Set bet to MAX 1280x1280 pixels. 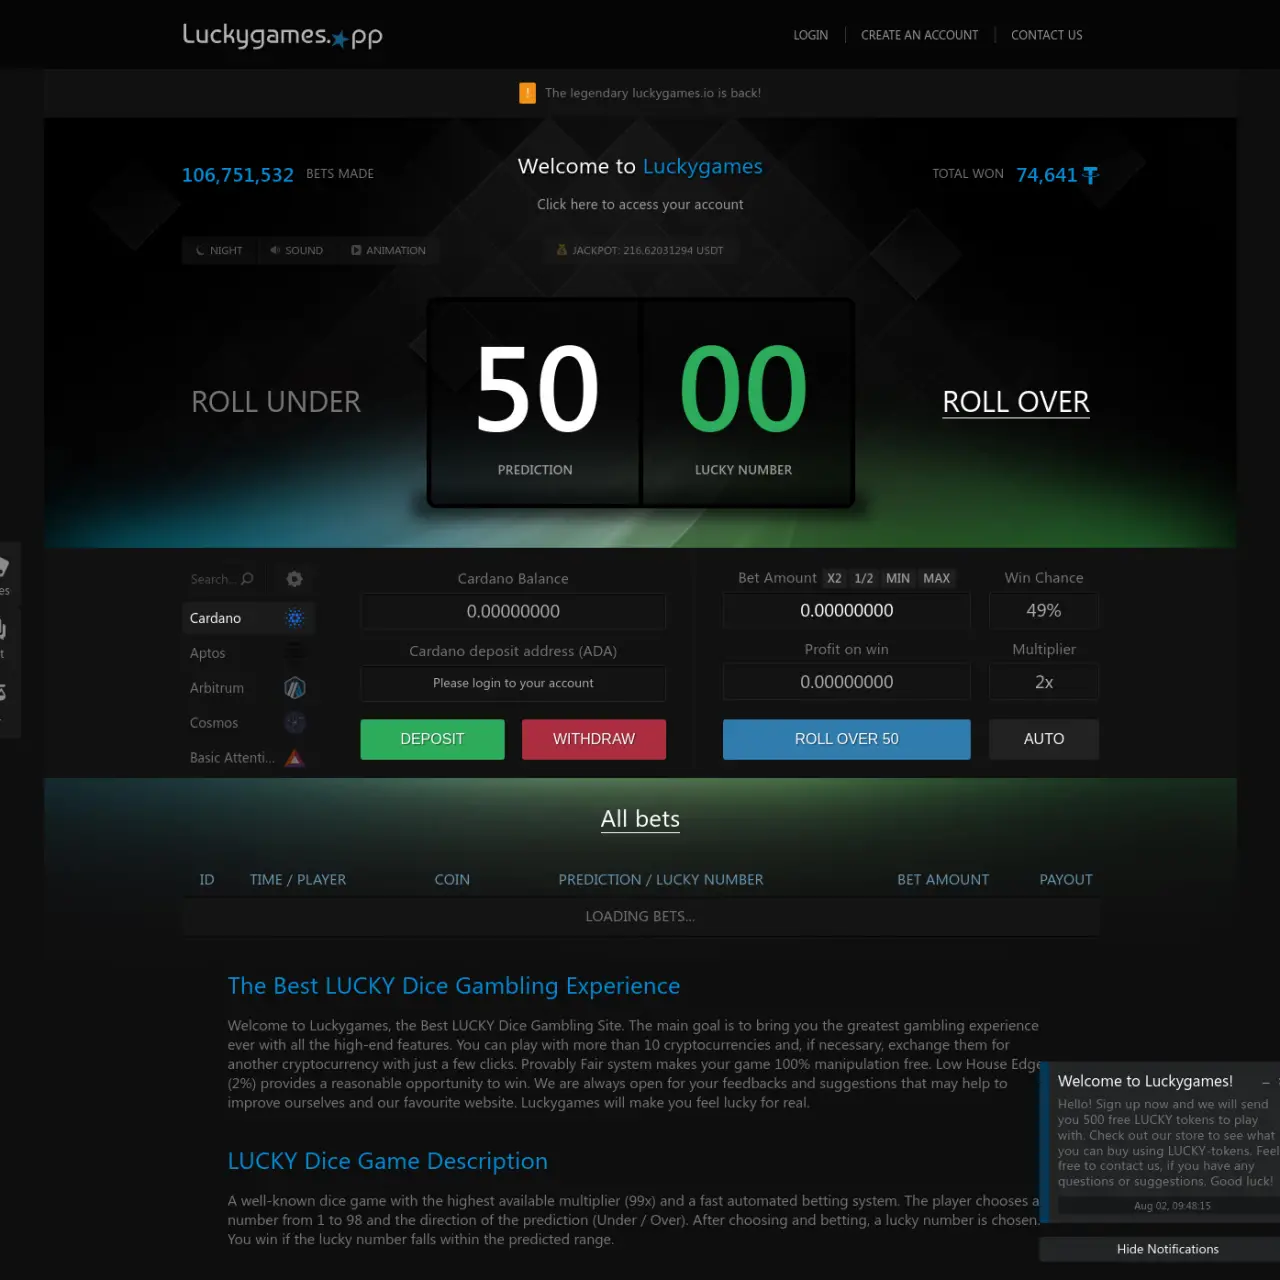(937, 578)
